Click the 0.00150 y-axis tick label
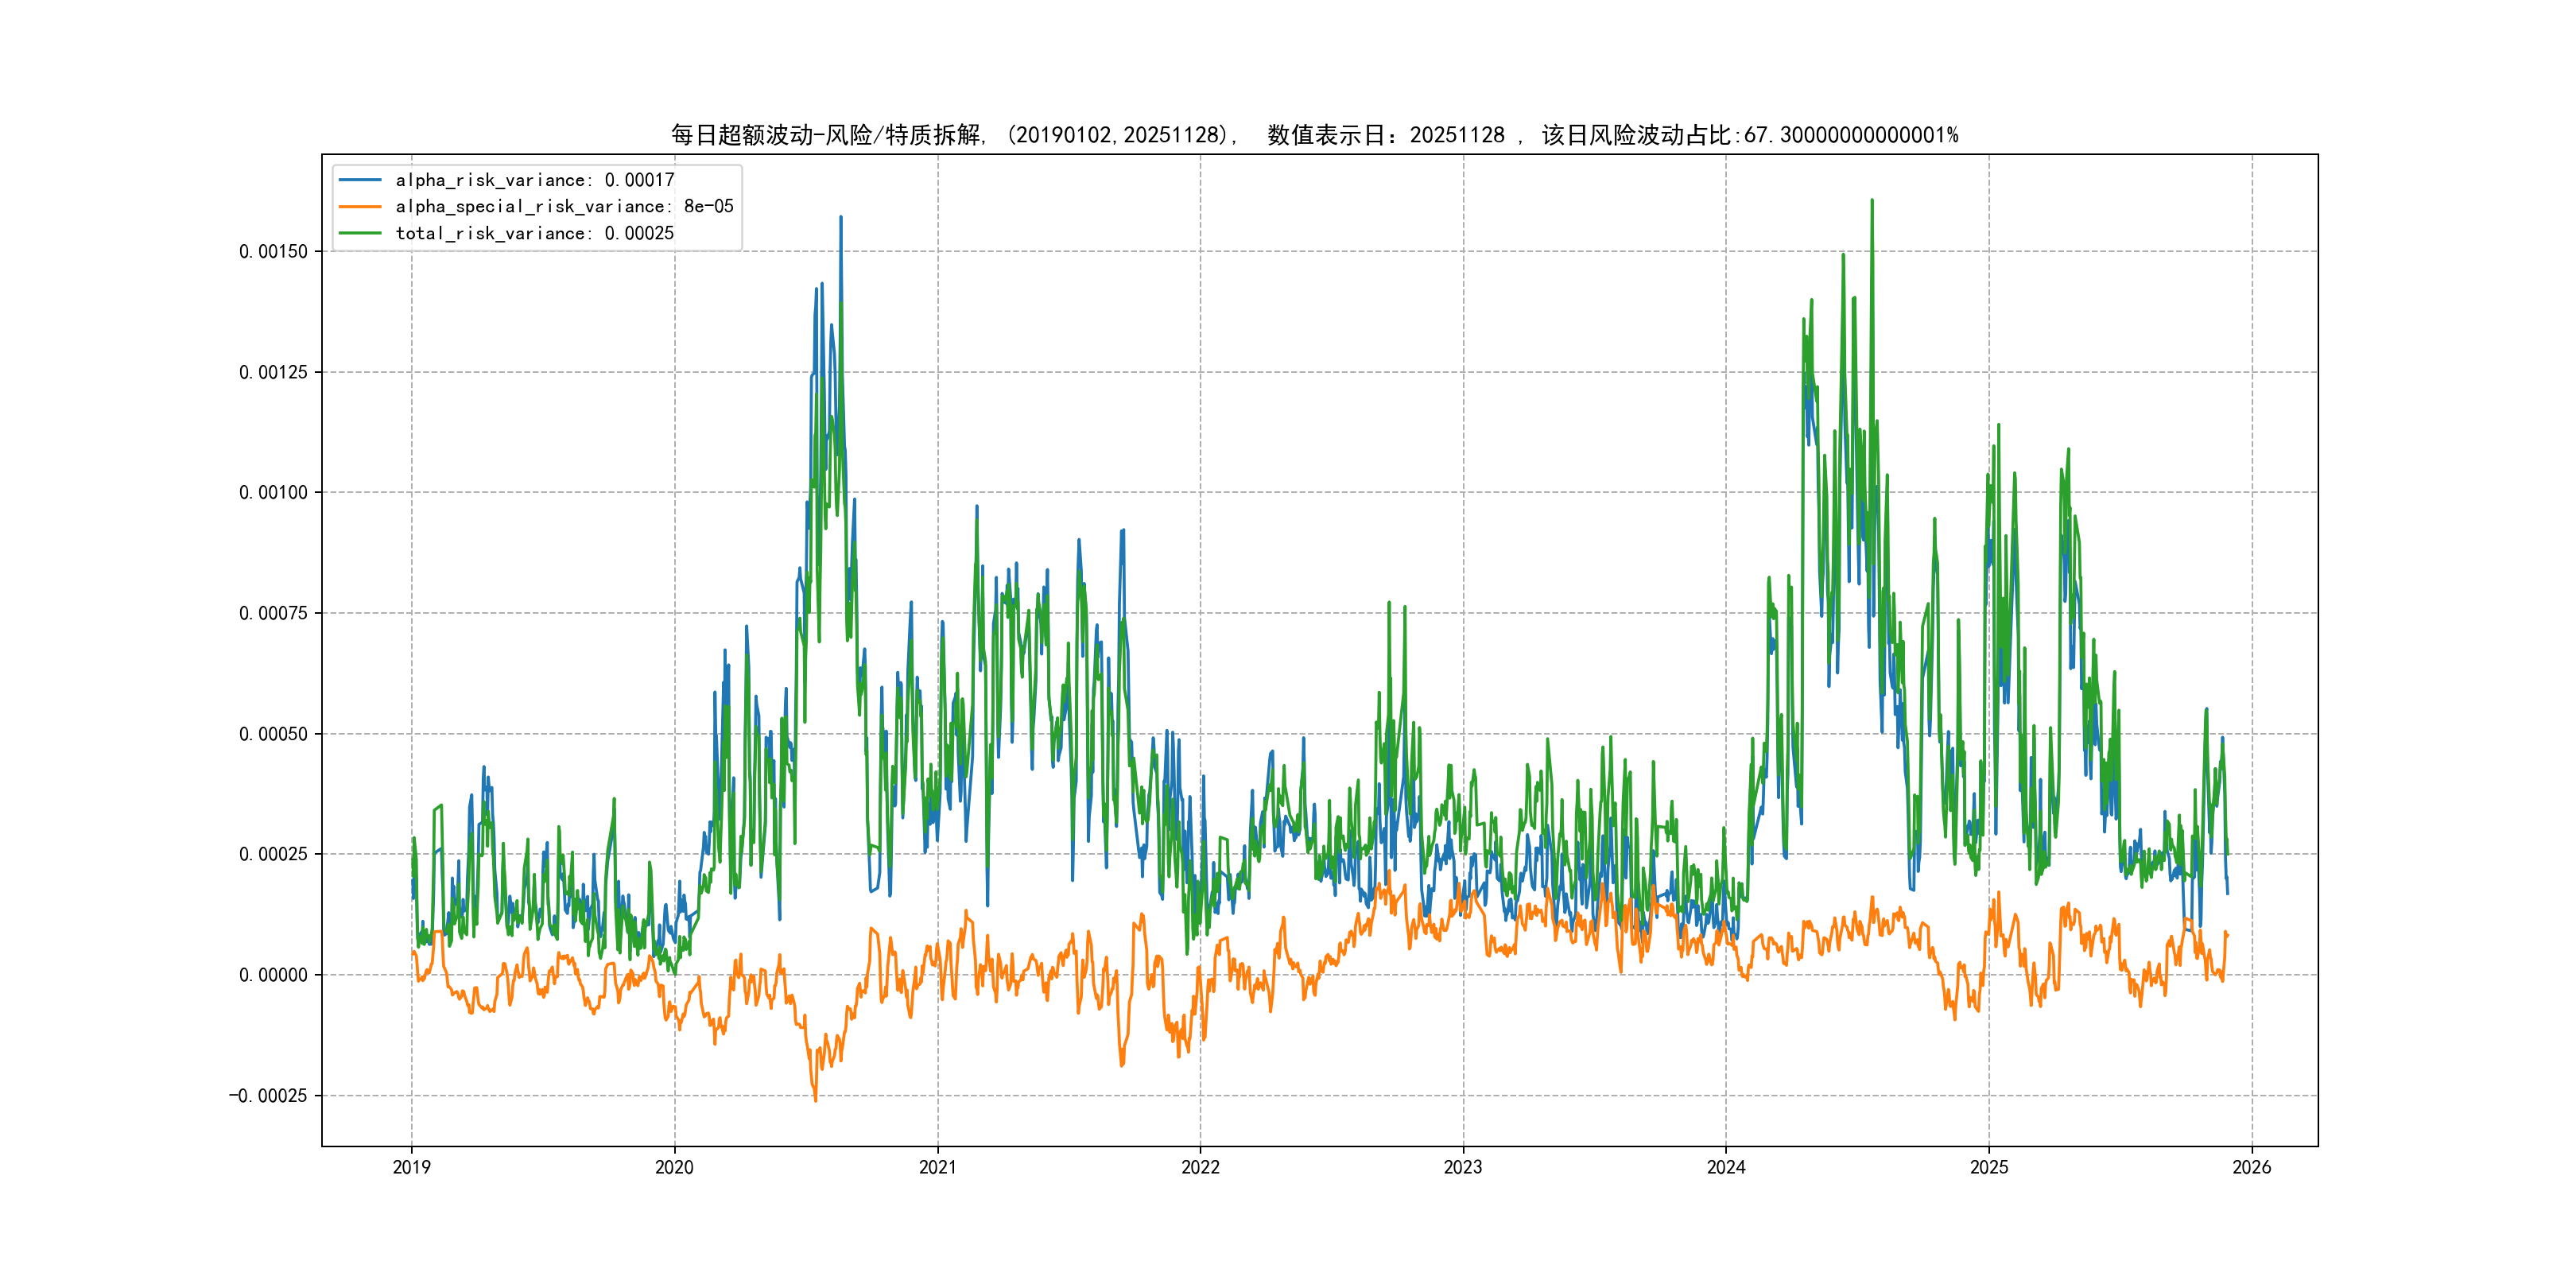 coord(273,252)
